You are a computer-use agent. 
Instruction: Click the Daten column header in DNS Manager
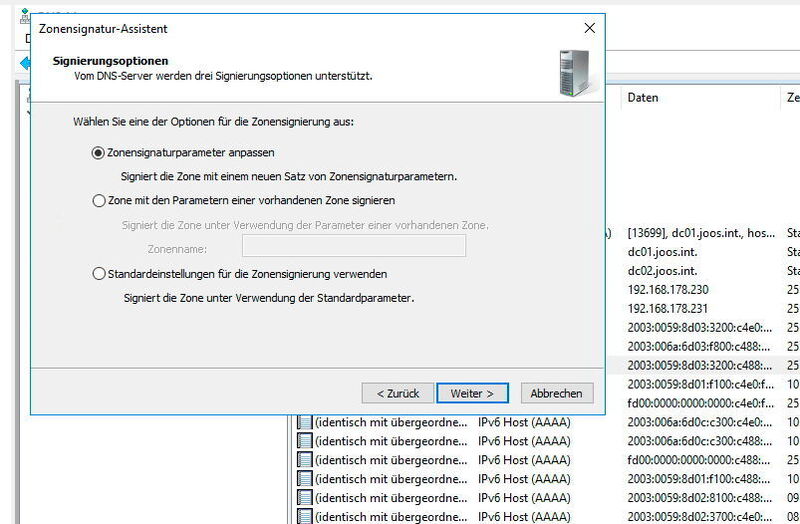point(643,97)
